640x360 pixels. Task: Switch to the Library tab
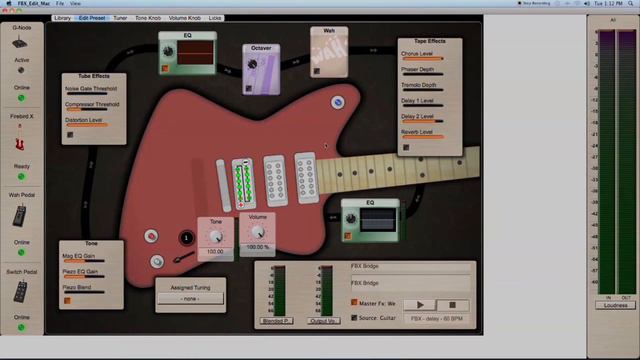click(62, 18)
